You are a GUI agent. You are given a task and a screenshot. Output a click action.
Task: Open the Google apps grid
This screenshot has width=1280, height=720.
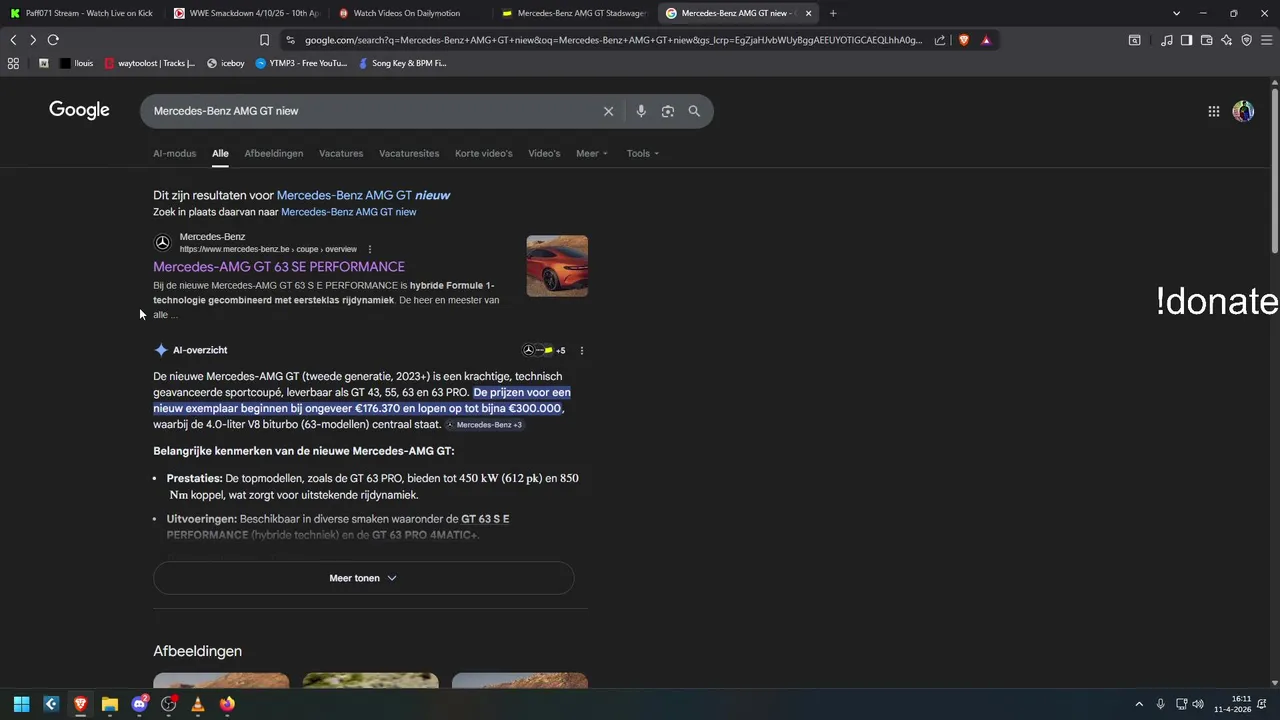coord(1214,111)
